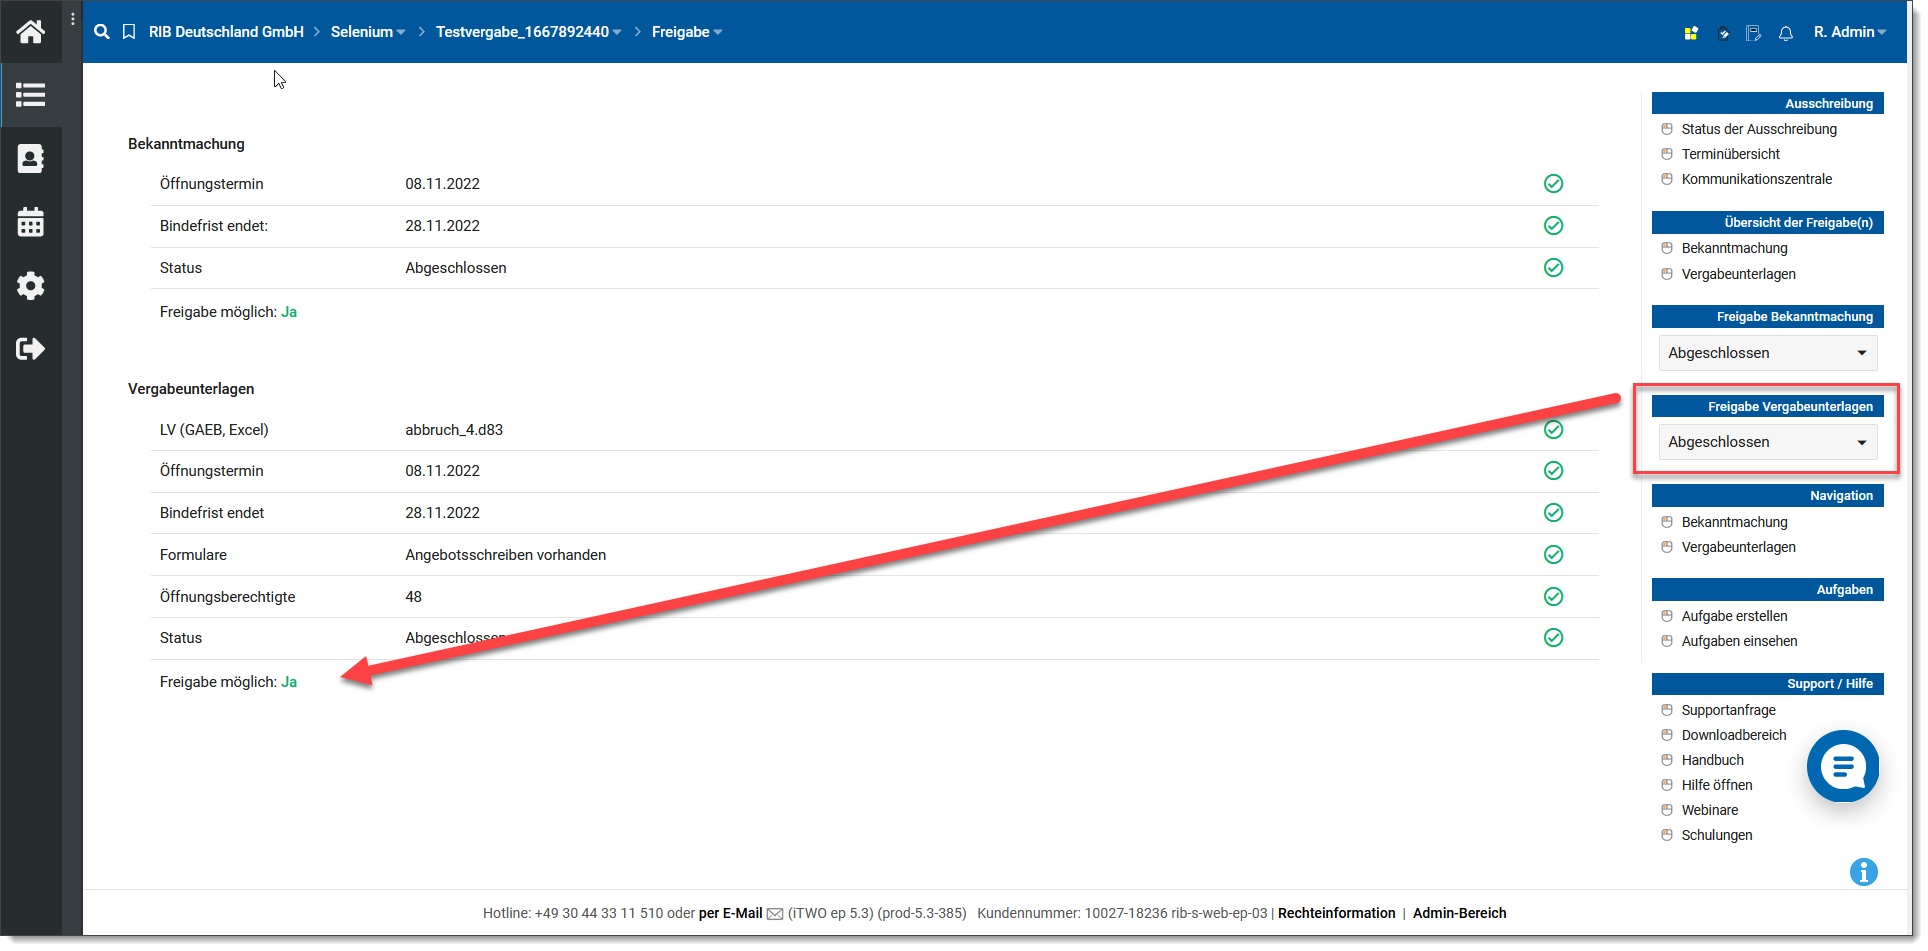Click the document icon beside Aufgabe erstellen

pos(1667,616)
